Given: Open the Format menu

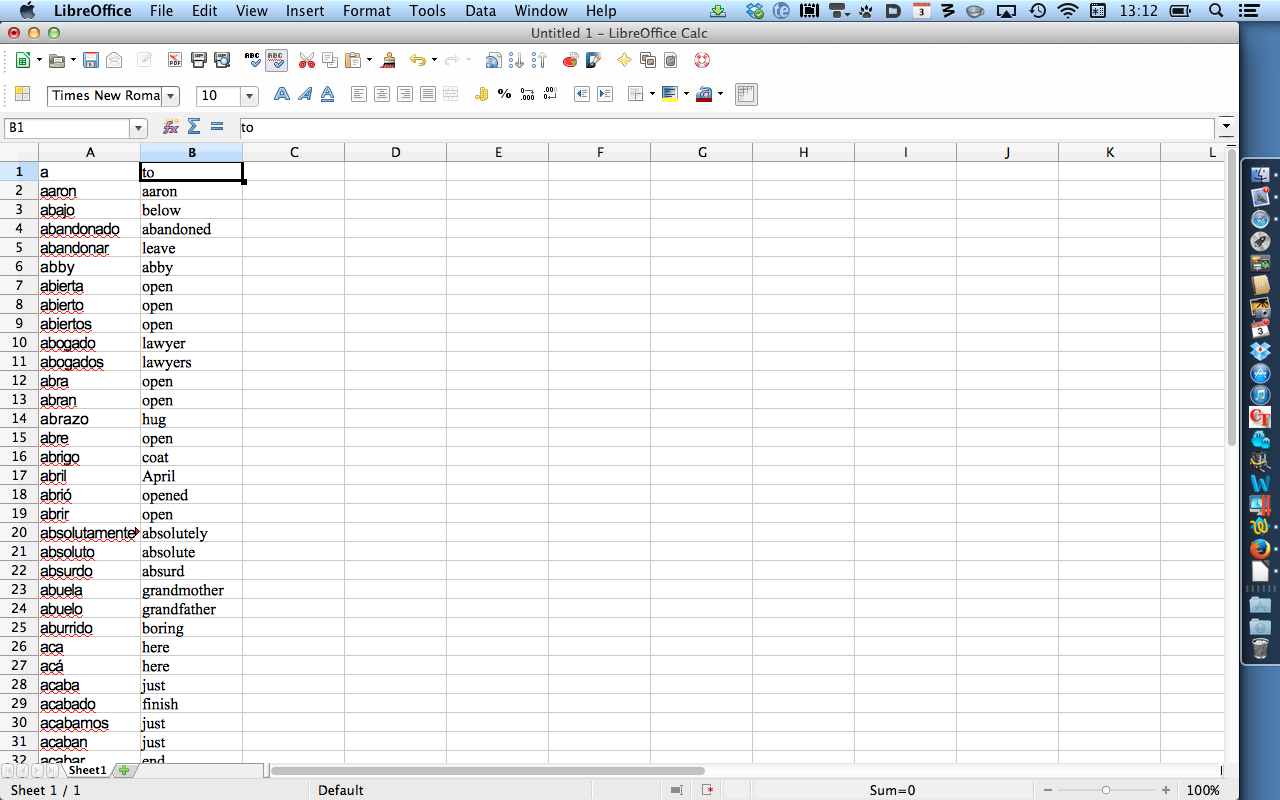Looking at the screenshot, I should coord(366,11).
